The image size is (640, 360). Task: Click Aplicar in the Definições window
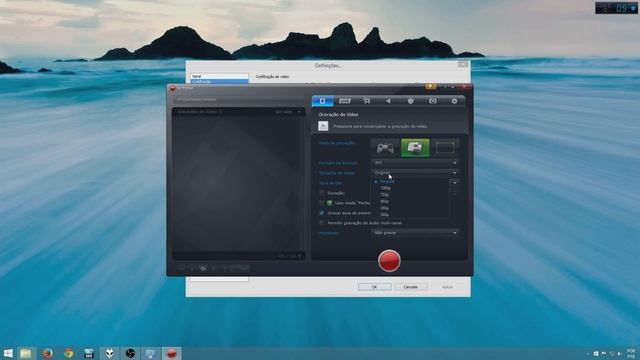pos(447,287)
